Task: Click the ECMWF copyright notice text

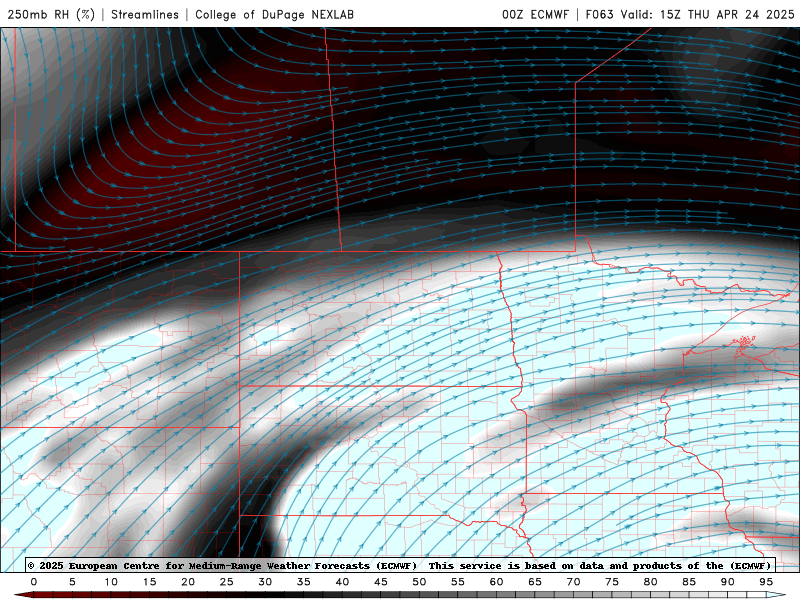Action: click(401, 565)
